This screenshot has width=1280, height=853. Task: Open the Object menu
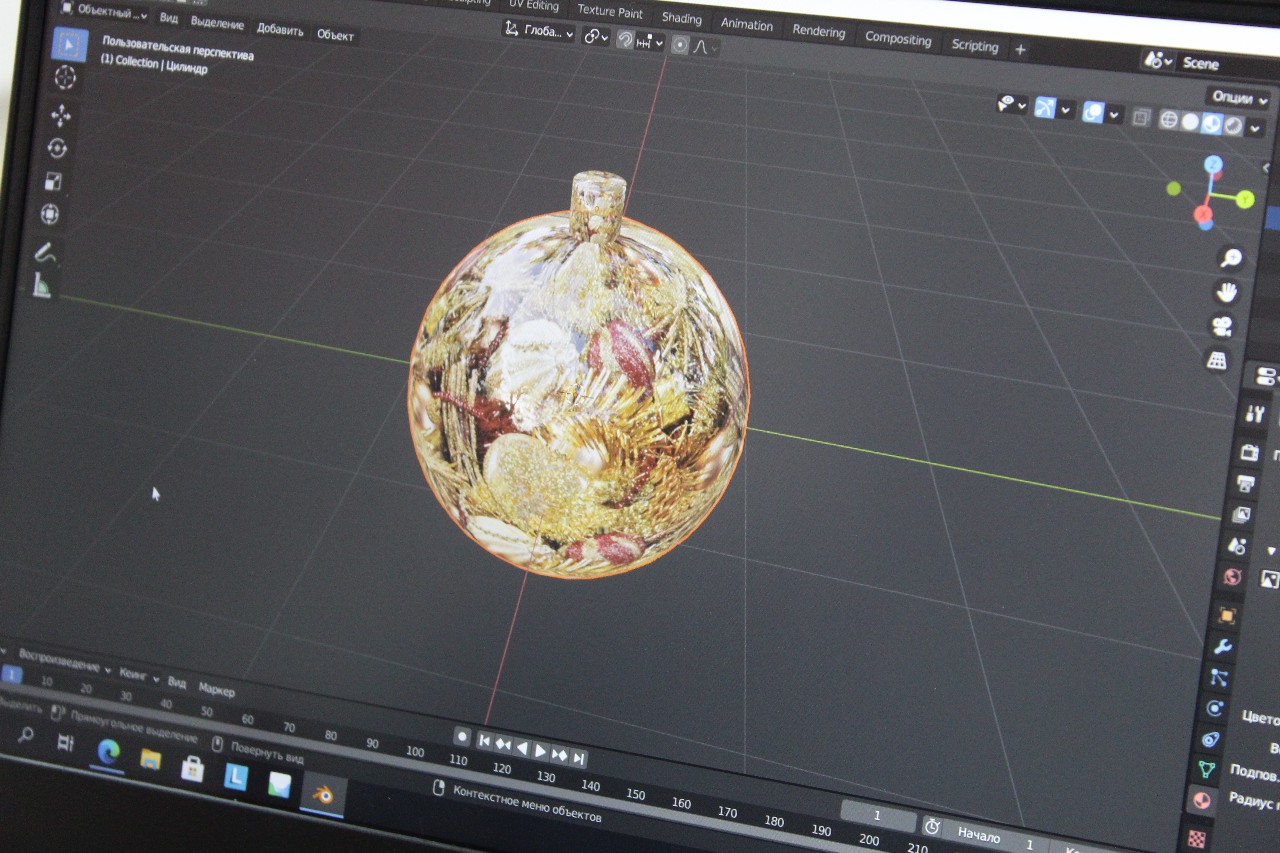coord(335,35)
